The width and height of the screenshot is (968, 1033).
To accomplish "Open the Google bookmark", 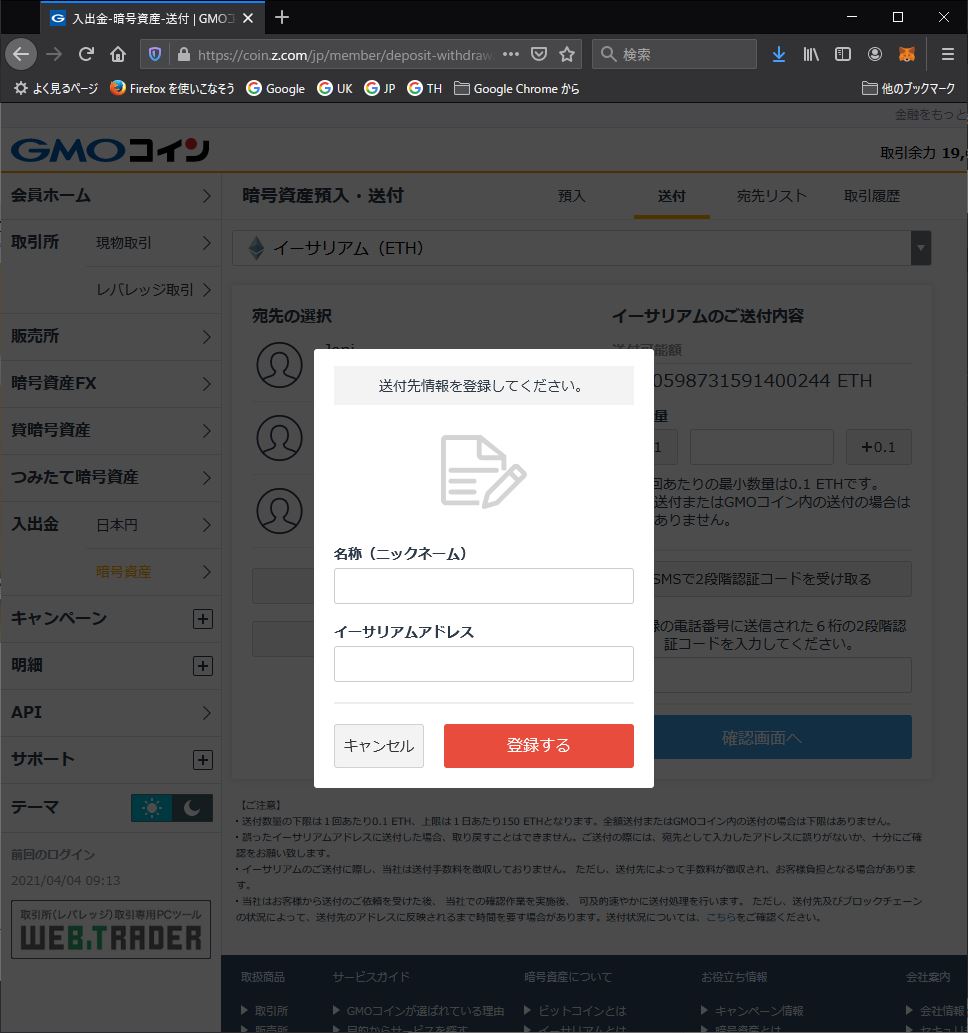I will point(275,88).
